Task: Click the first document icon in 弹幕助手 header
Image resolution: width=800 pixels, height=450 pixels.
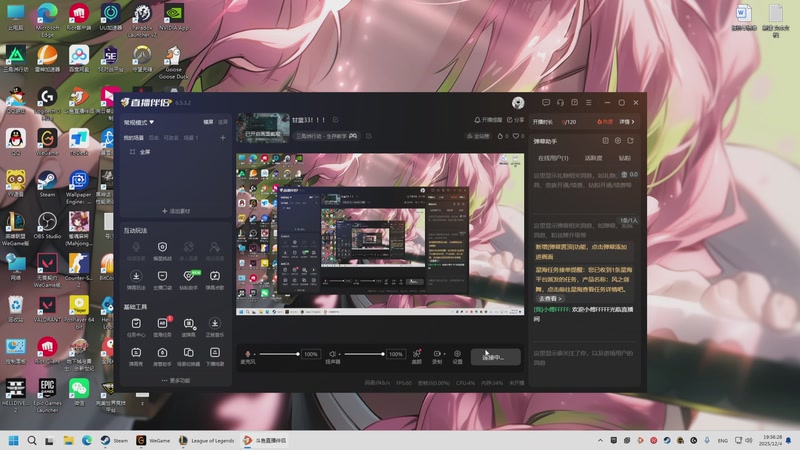Action: coord(606,140)
